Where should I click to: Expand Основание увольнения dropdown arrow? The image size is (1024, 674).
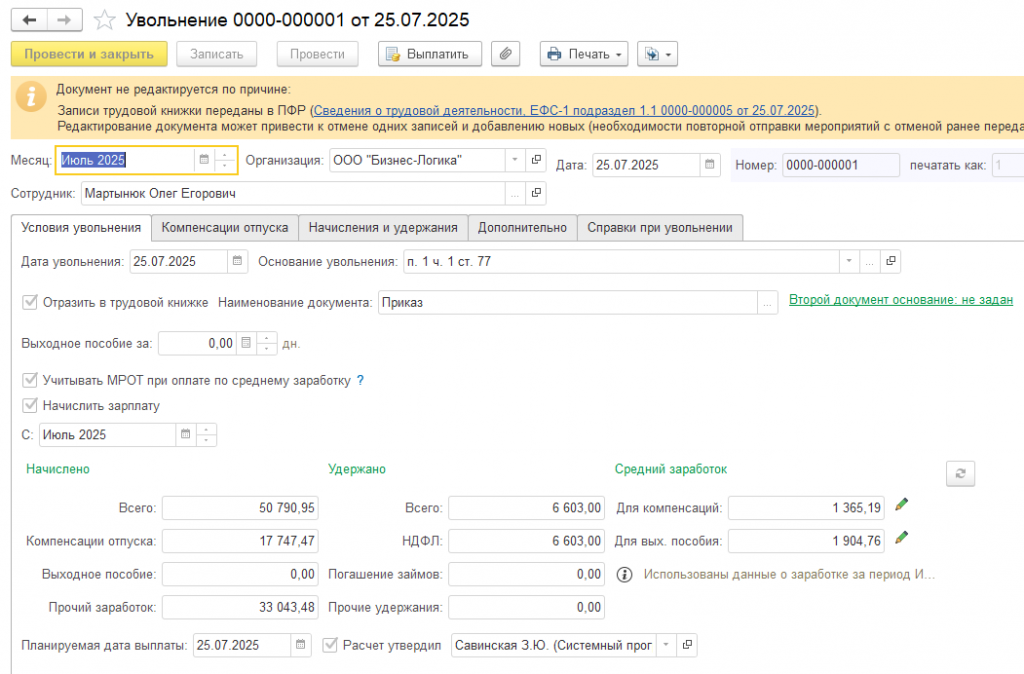click(848, 261)
